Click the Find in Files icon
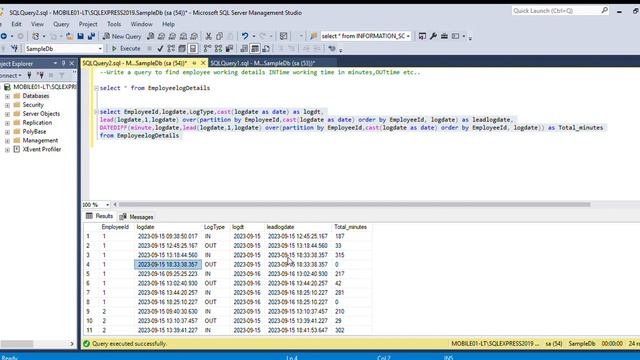 pos(313,36)
